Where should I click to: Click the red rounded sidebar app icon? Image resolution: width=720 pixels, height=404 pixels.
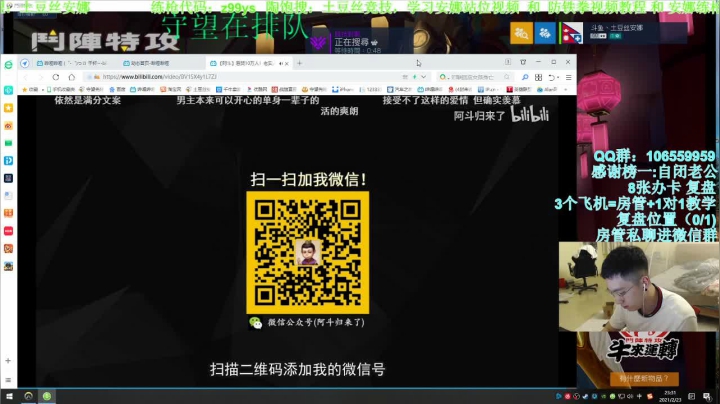(8, 231)
